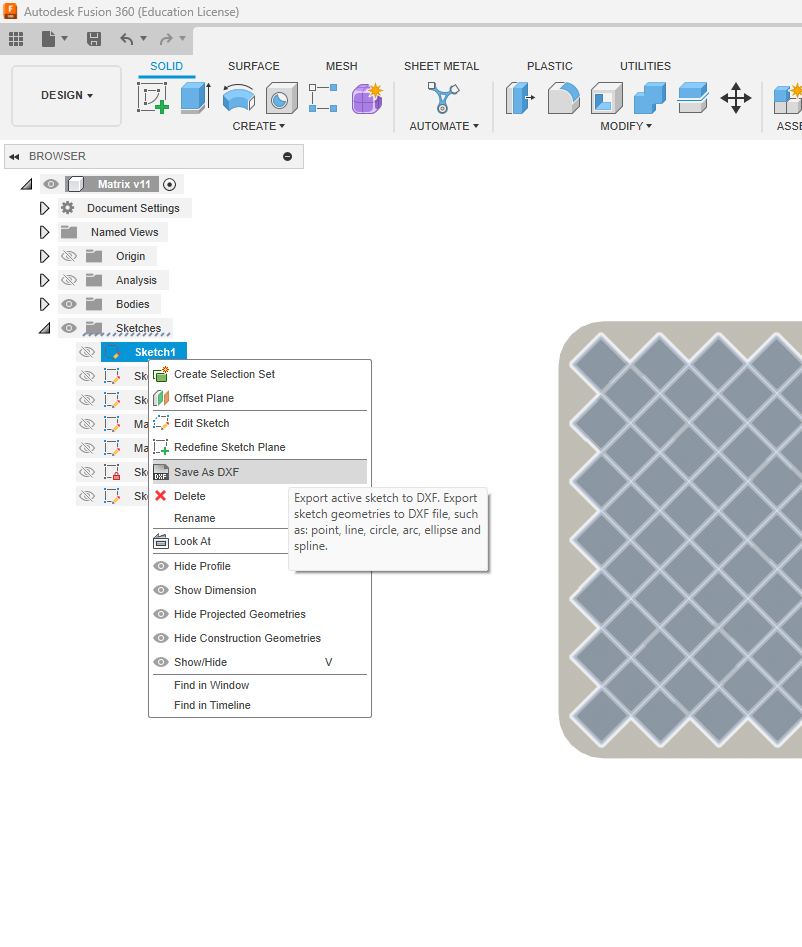The height and width of the screenshot is (947, 802).
Task: Click Edit Sketch in context menu
Action: click(201, 423)
